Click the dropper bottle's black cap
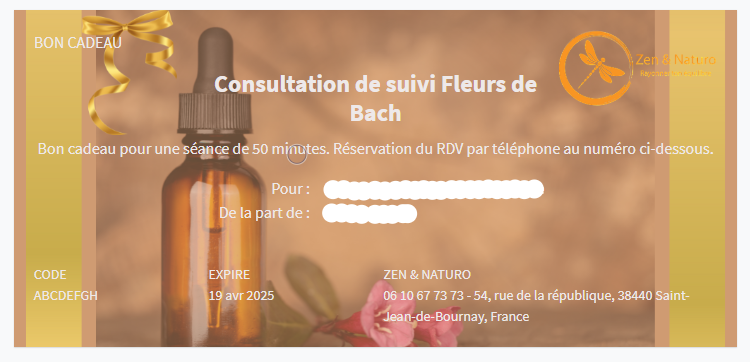 click(215, 80)
